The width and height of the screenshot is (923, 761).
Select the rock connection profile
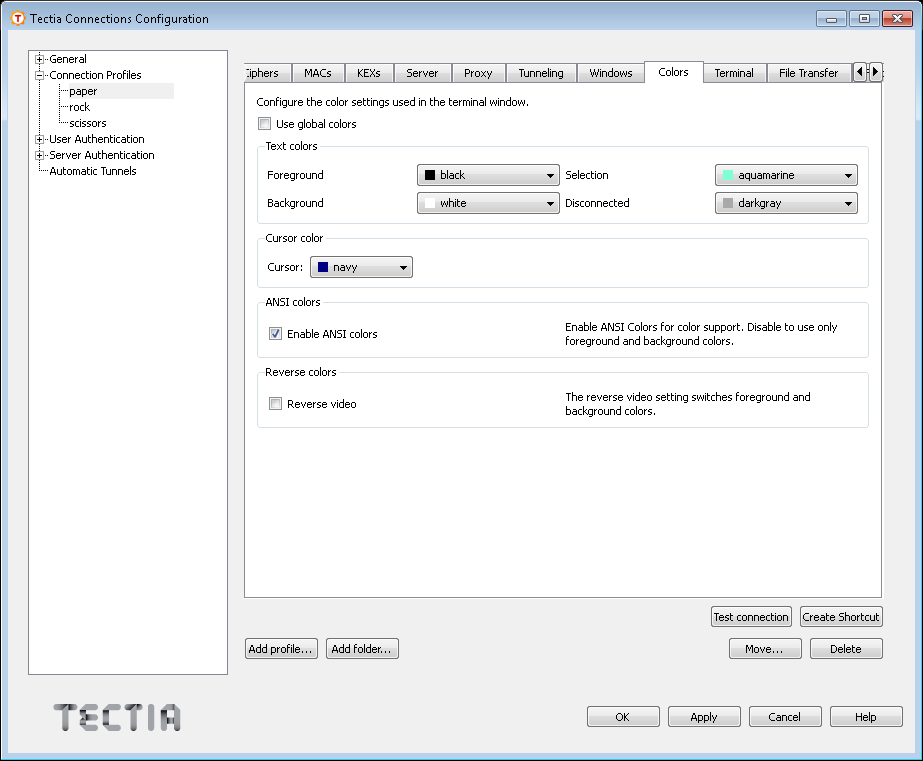click(x=79, y=107)
